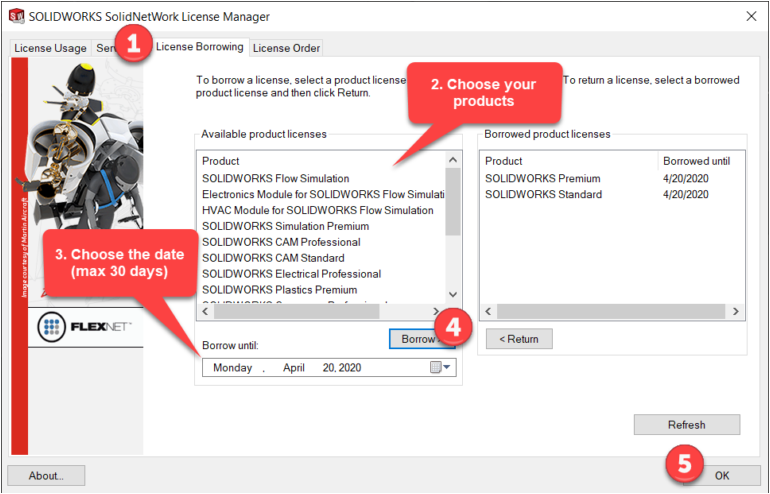
Task: Close the License Manager window
Action: coord(751,16)
